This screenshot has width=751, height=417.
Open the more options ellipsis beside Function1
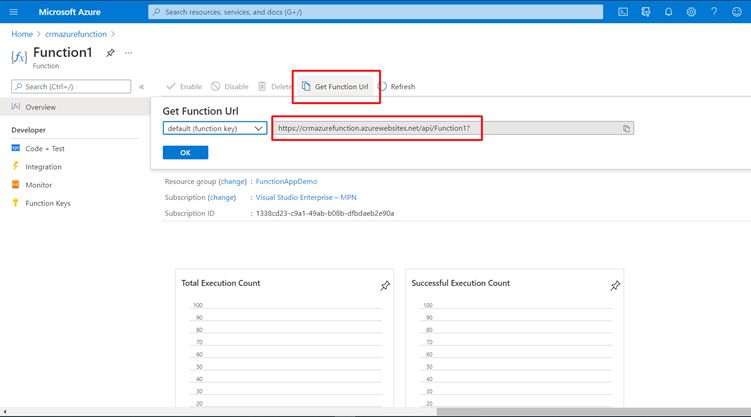[x=128, y=53]
